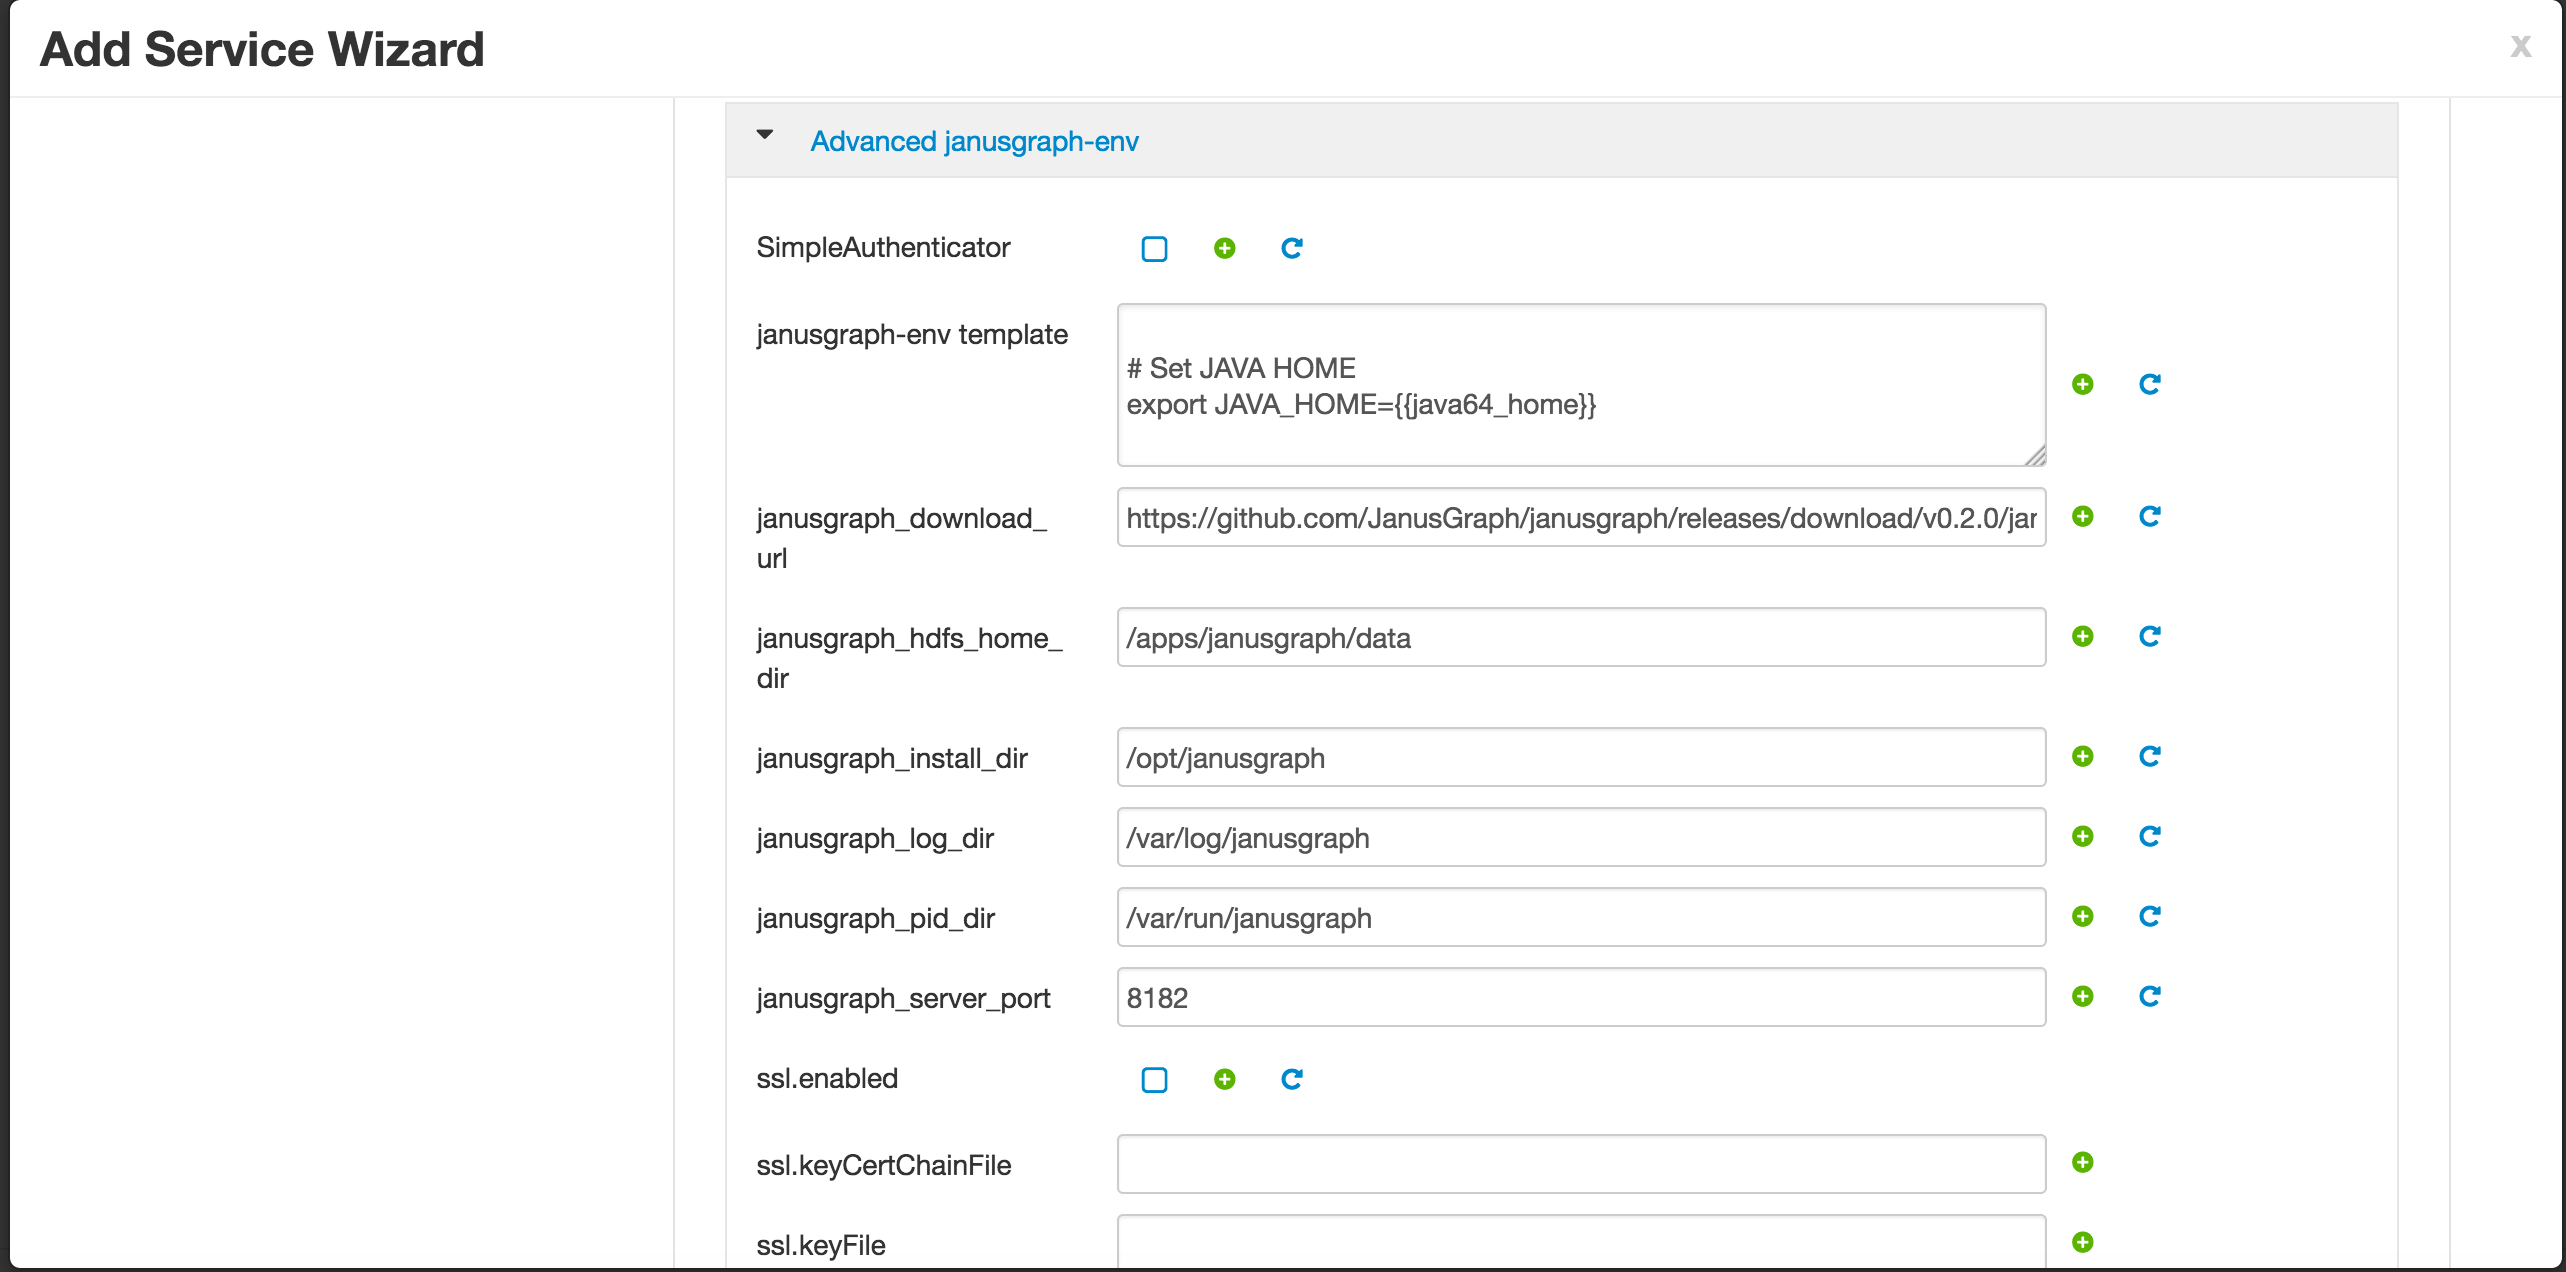The image size is (2566, 1272).
Task: Click the server port field showing 8182
Action: 1581,997
